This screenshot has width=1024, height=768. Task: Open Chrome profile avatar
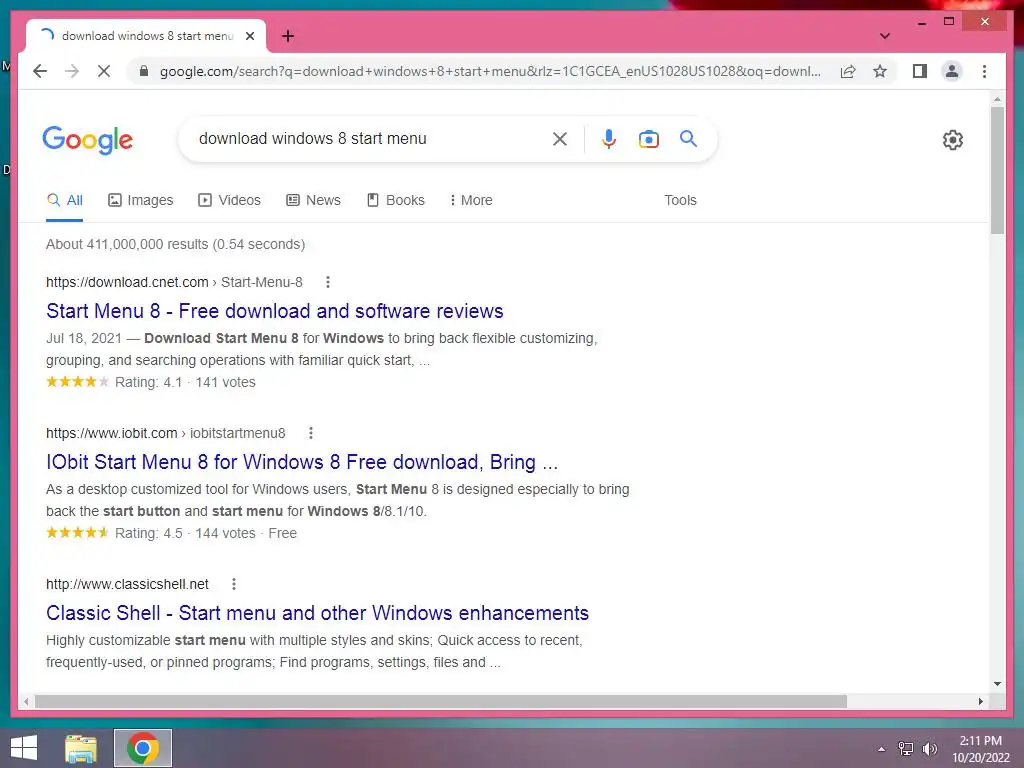point(952,71)
